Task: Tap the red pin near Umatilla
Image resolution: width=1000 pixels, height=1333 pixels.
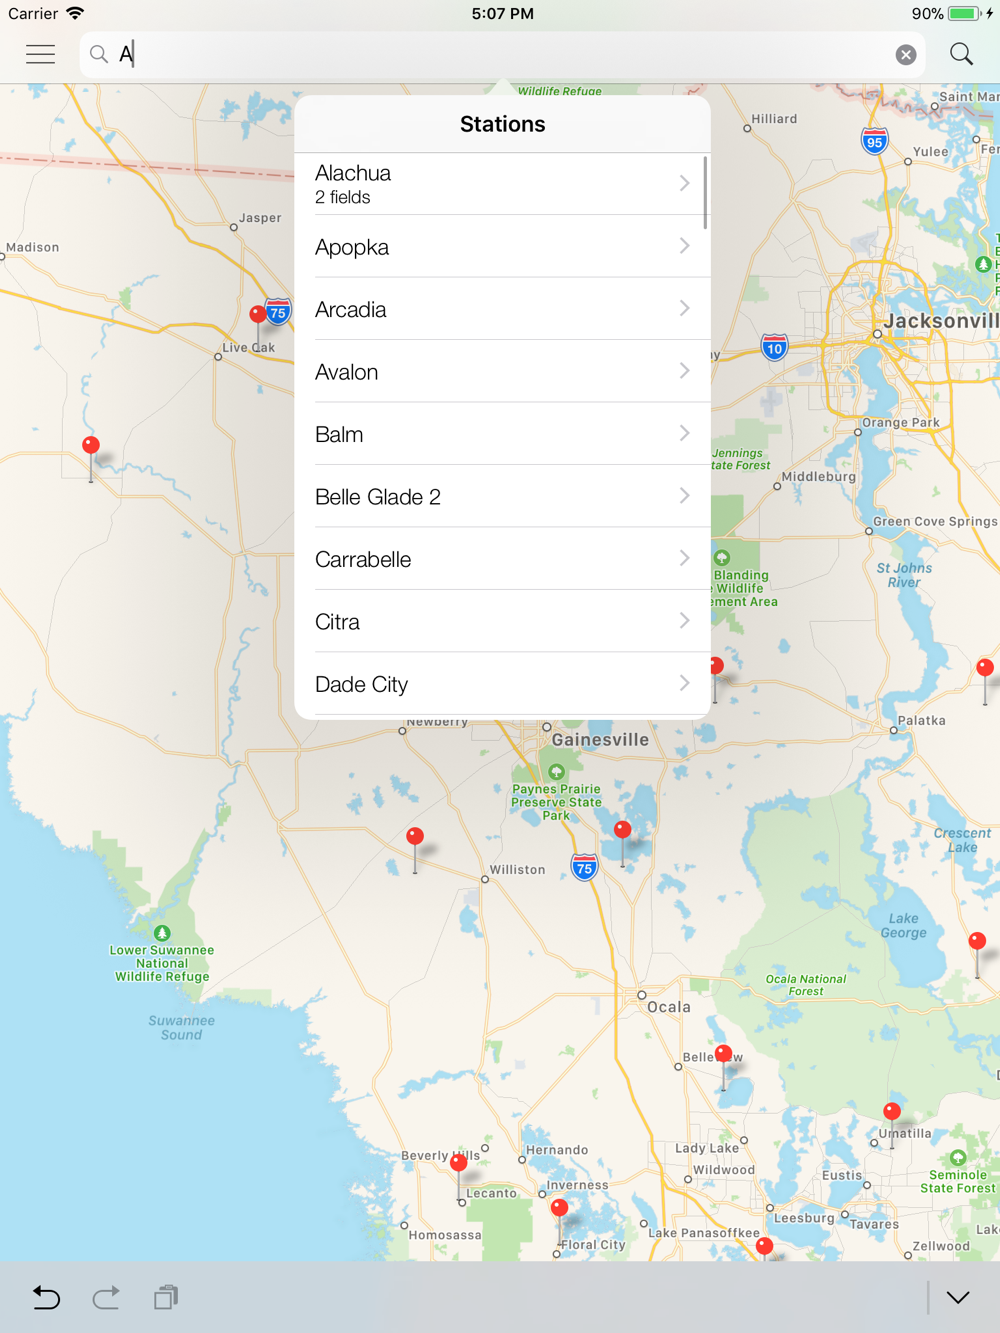Action: [x=892, y=1112]
